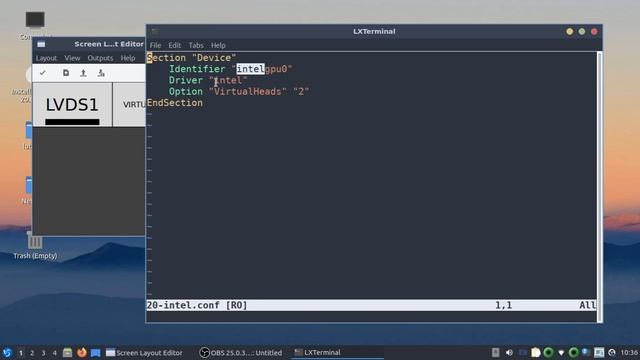Open the Edit menu in LXTerminal
This screenshot has width=640, height=360.
tap(175, 45)
